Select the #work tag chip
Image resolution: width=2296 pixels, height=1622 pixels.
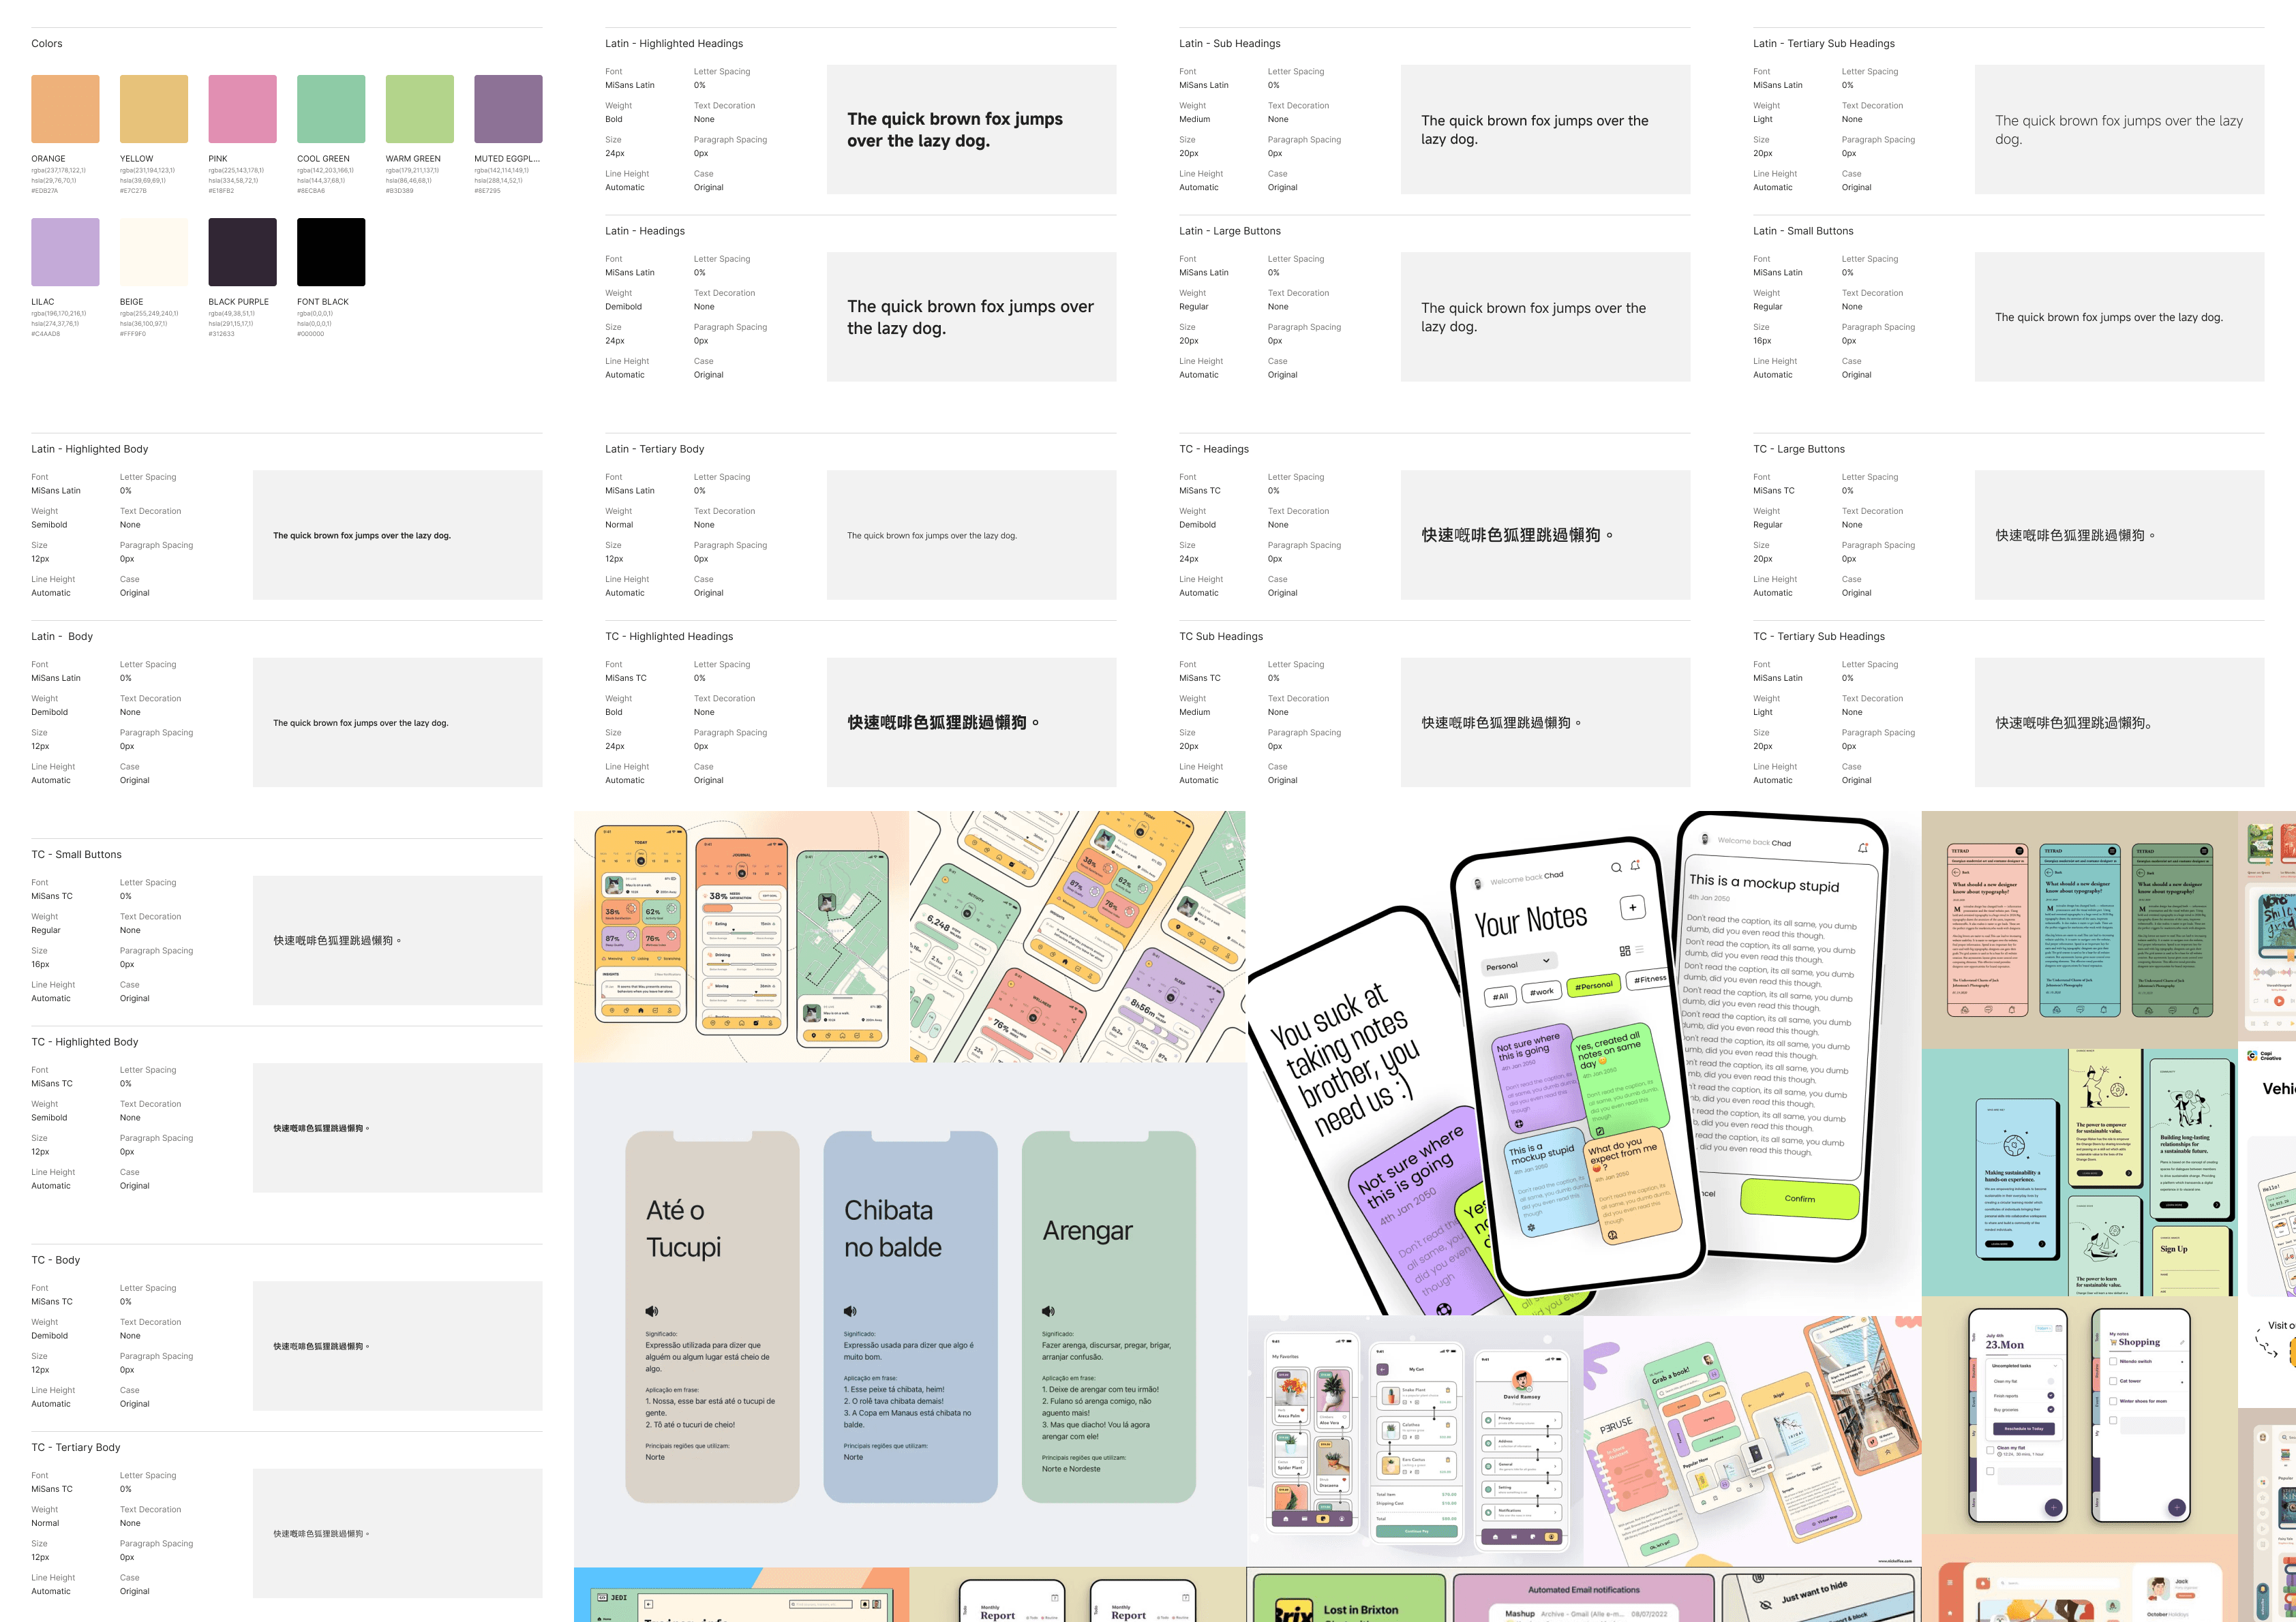click(1542, 992)
